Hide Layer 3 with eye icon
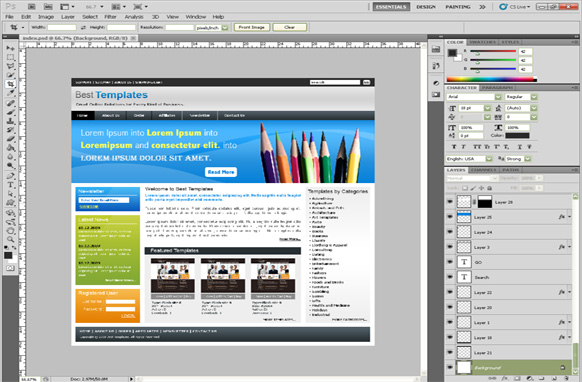 (x=450, y=247)
